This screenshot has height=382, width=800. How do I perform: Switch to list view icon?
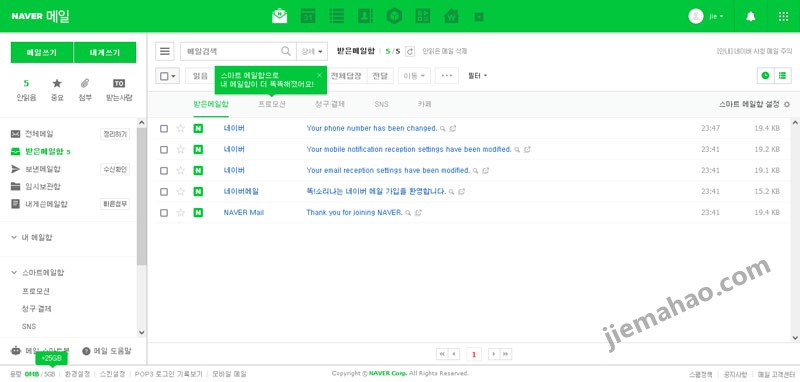782,75
